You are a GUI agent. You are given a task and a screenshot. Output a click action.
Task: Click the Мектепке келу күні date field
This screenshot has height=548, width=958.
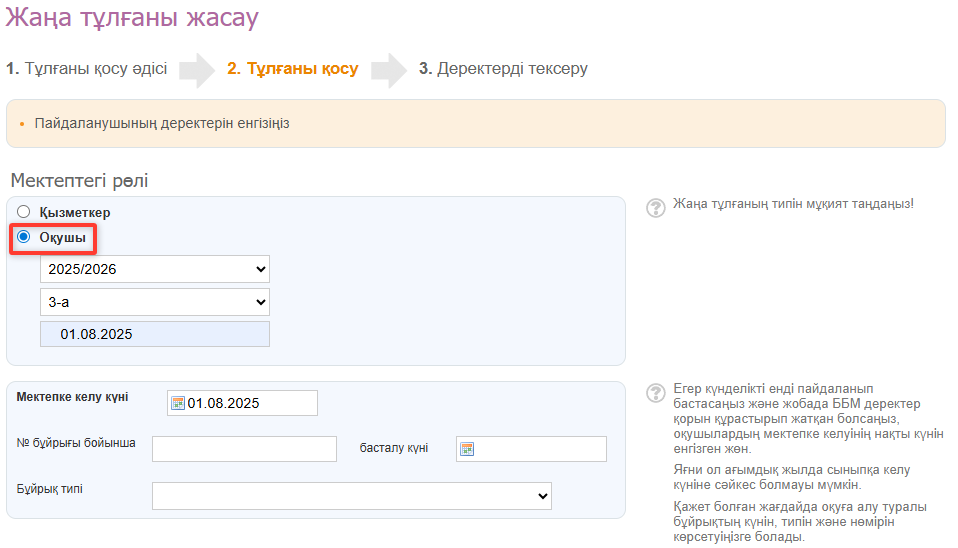tap(250, 403)
